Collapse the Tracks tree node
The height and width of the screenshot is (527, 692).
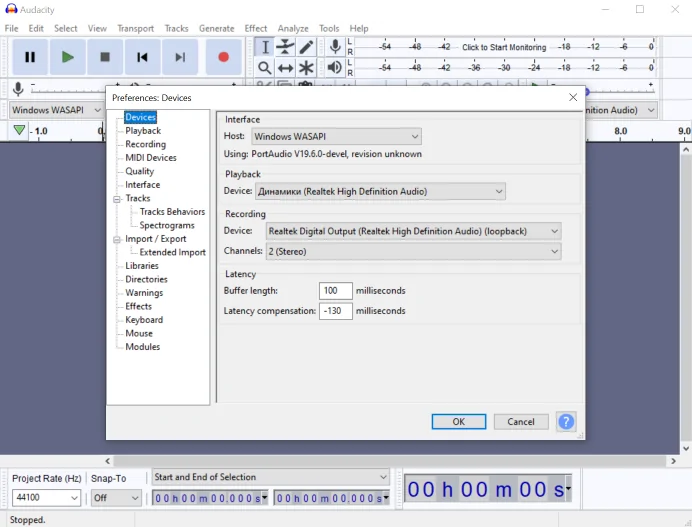pyautogui.click(x=117, y=199)
